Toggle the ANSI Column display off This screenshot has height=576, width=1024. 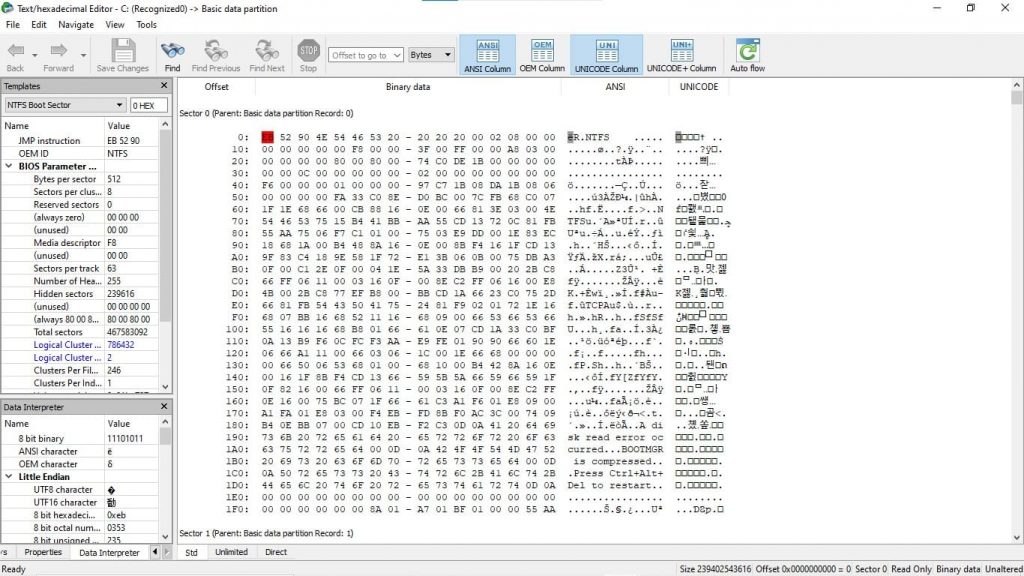coord(487,53)
